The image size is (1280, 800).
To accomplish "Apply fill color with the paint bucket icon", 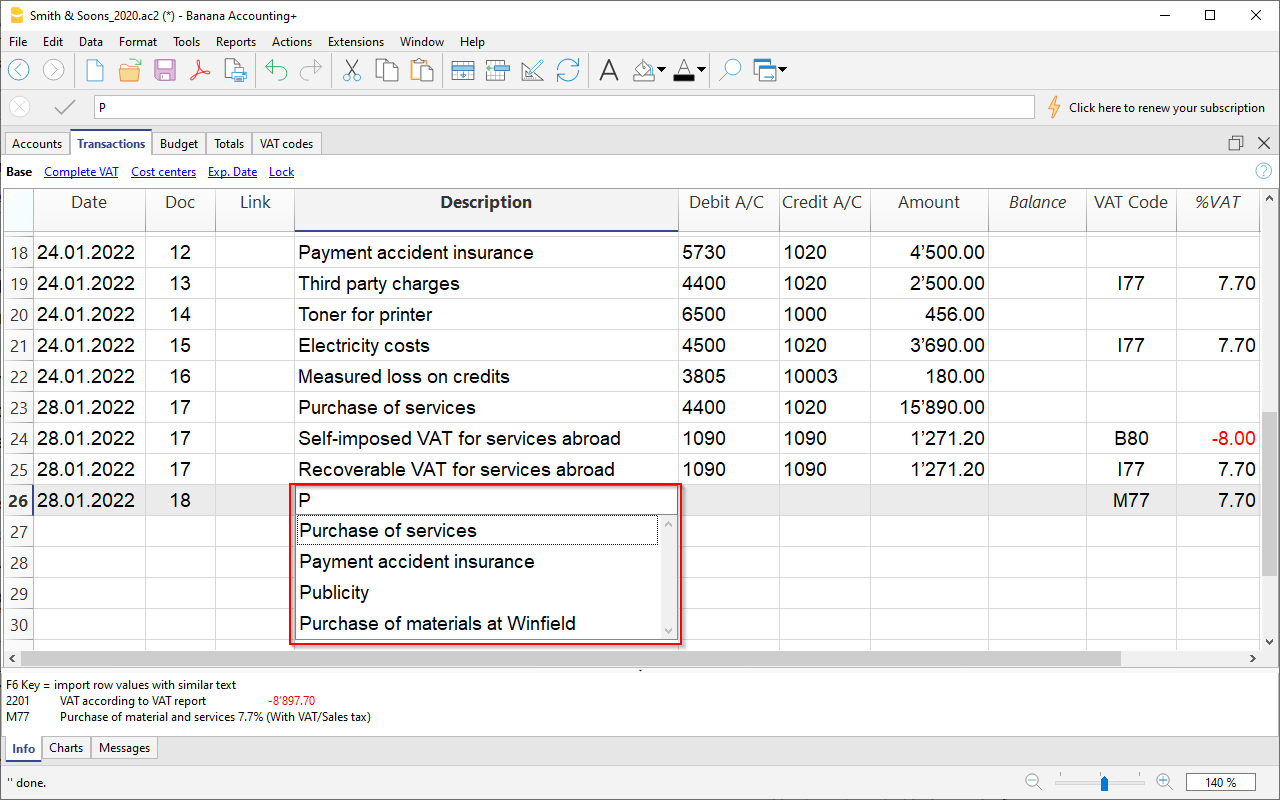I will coord(644,70).
